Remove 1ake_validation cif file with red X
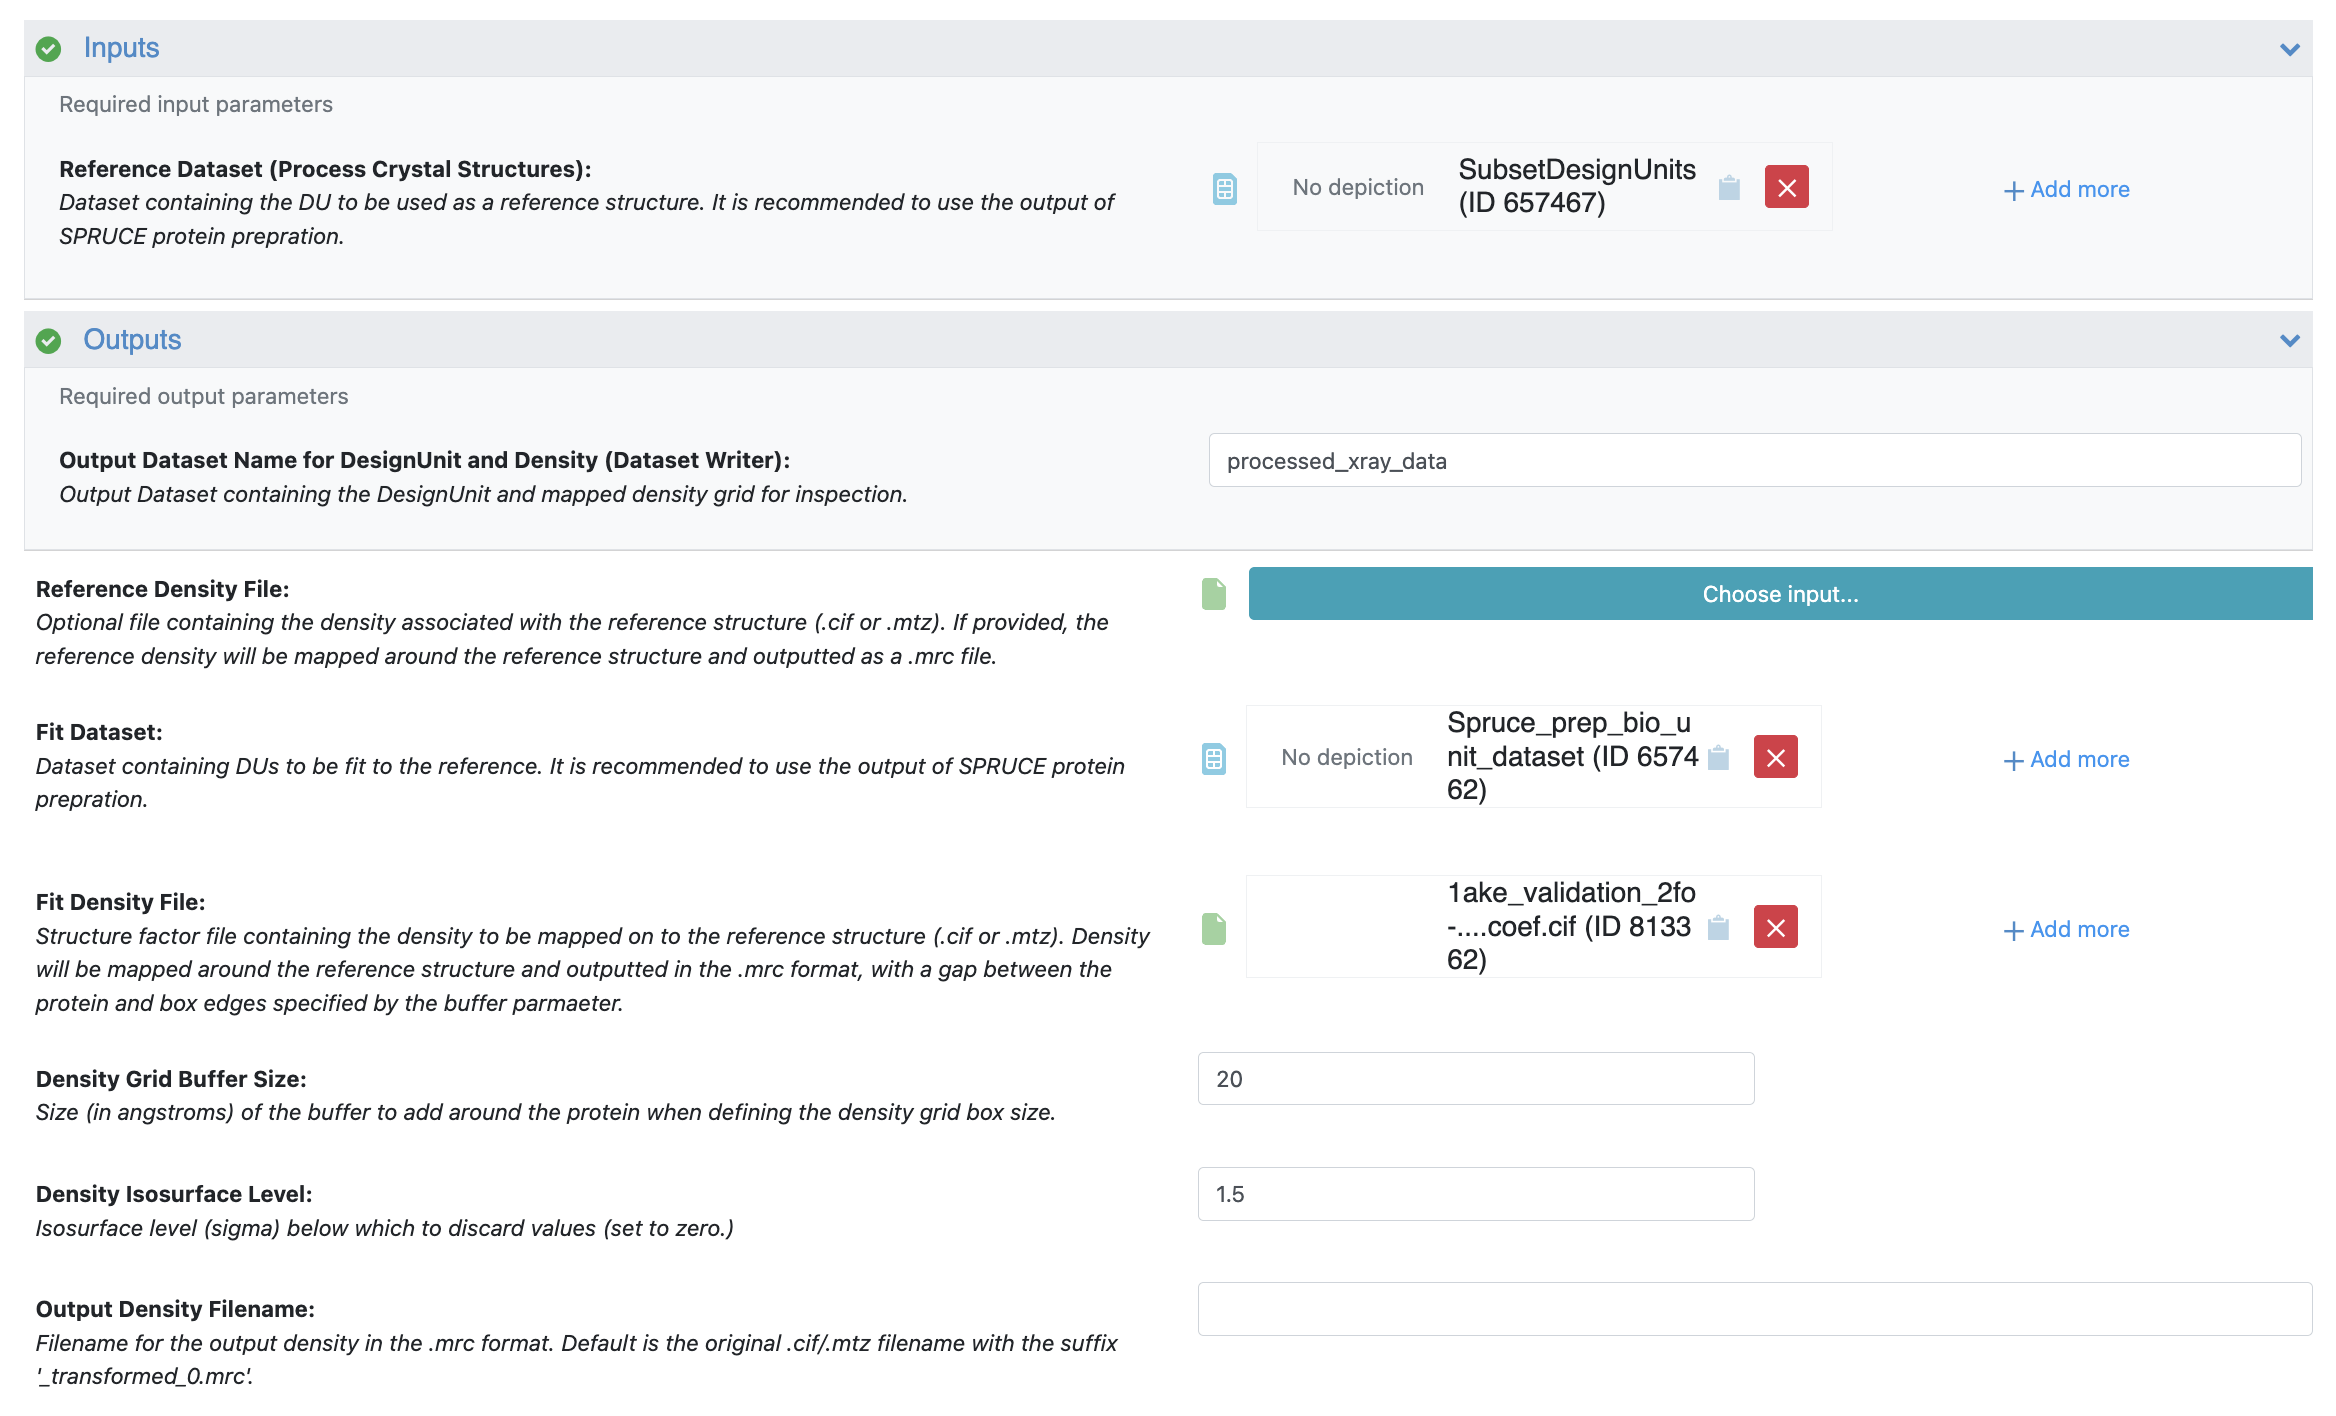 pos(1775,928)
